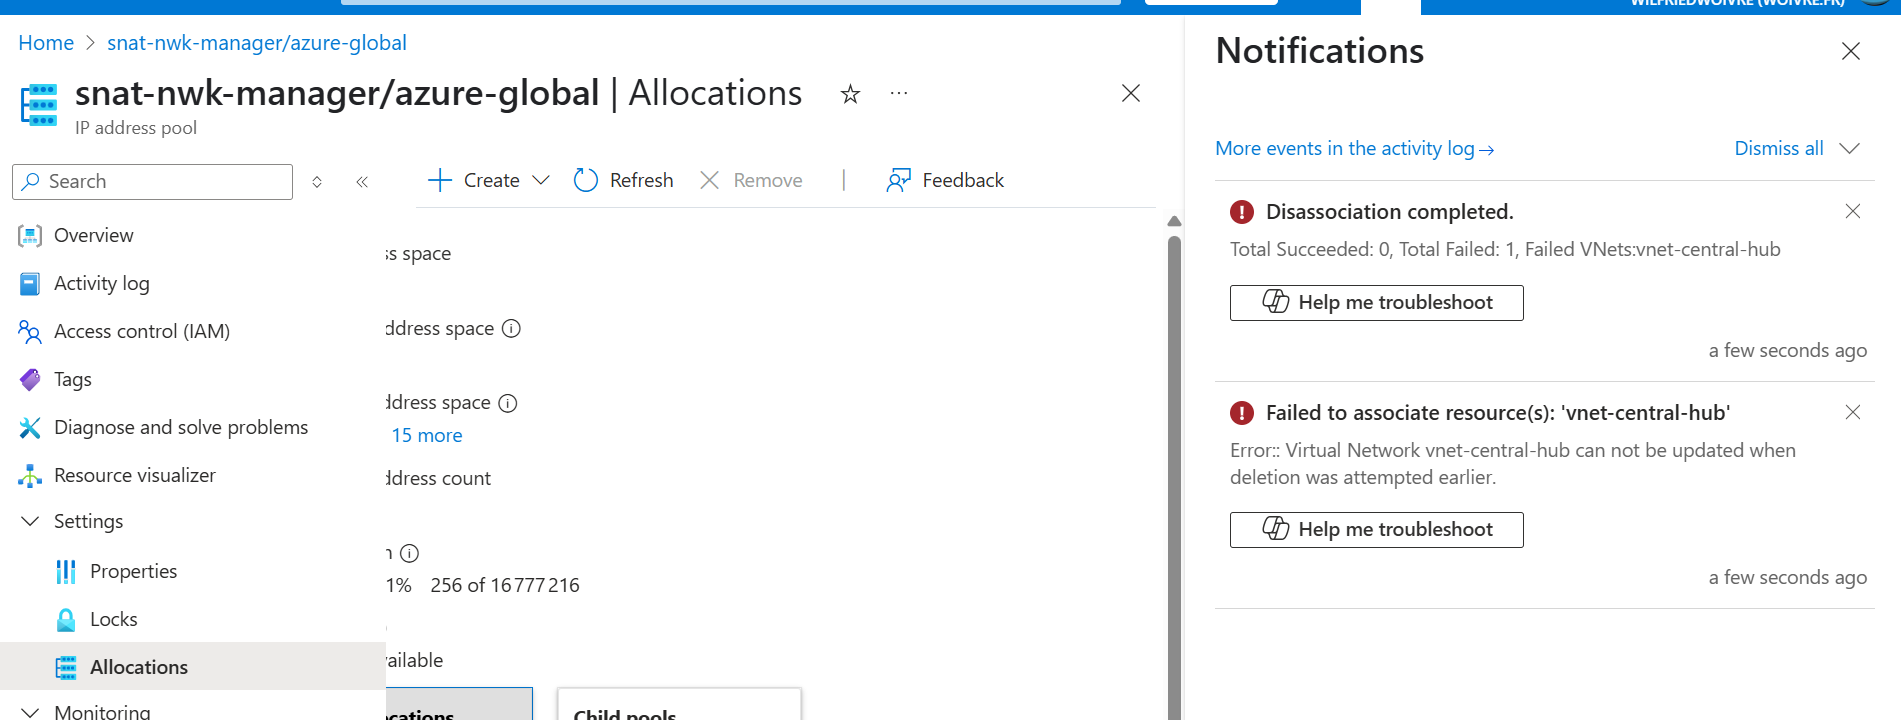Image resolution: width=1901 pixels, height=720 pixels.
Task: Click the scrollbar up arrow
Action: (1175, 221)
